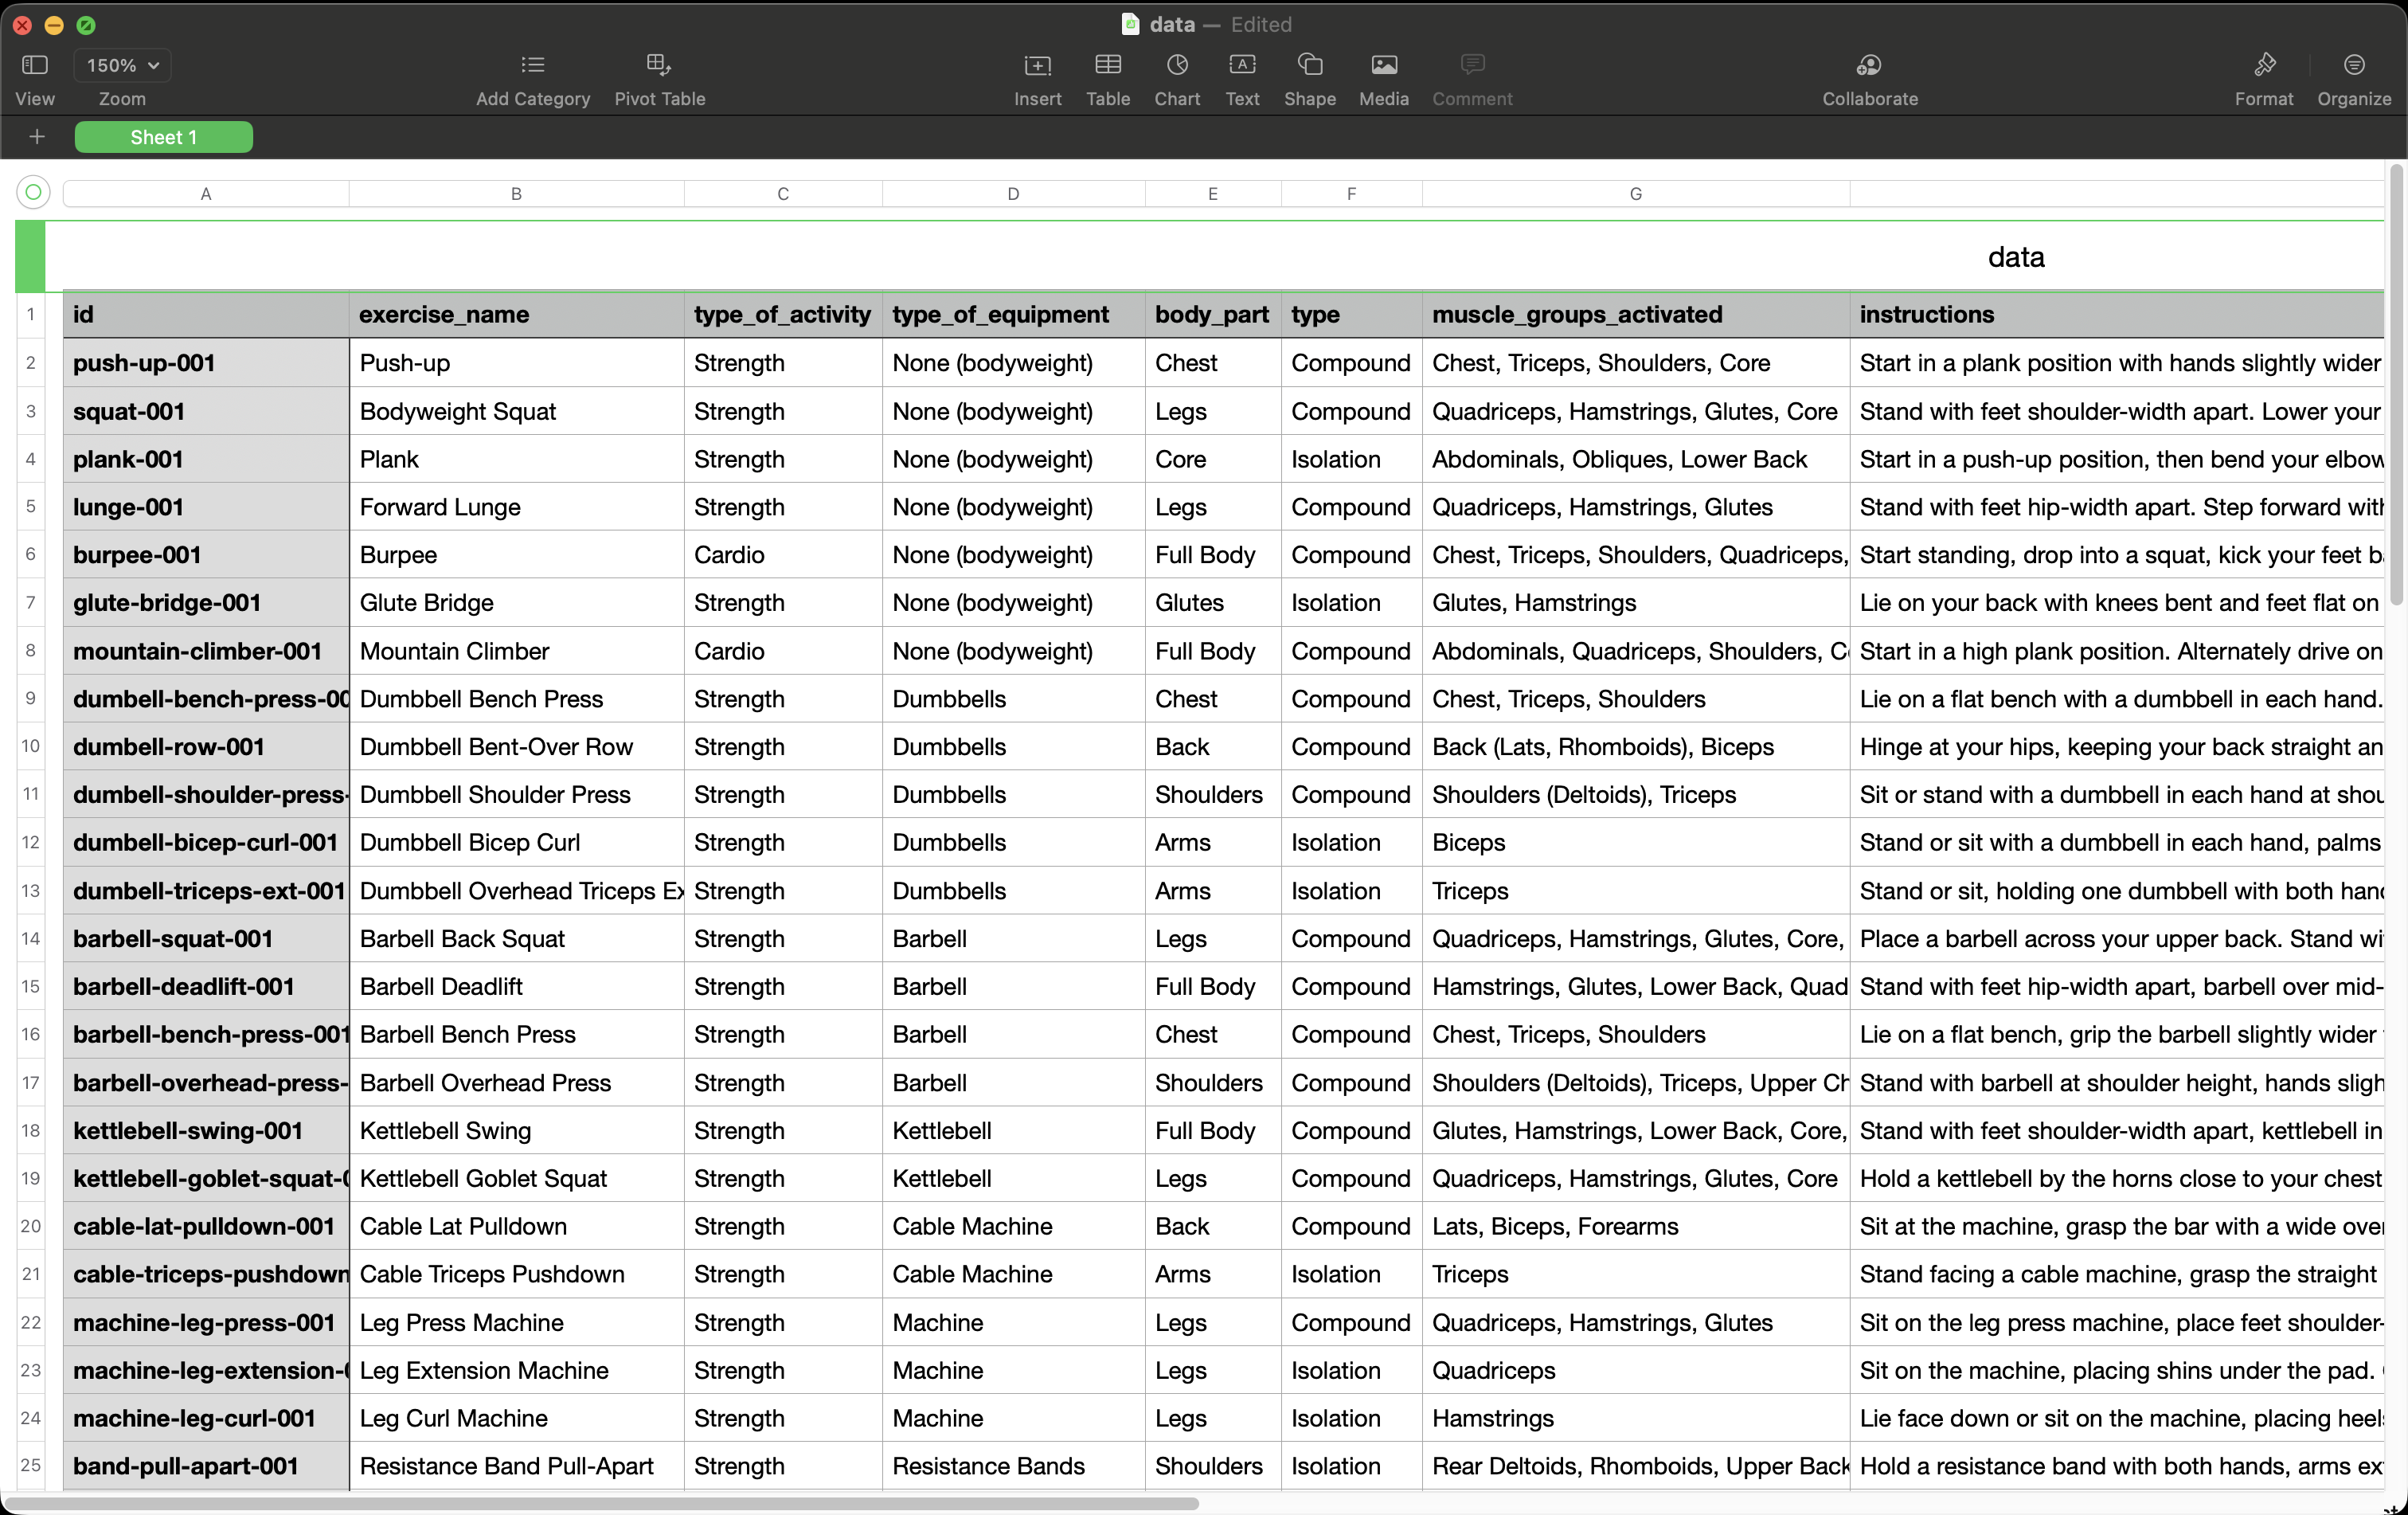
Task: Click Resistance Bands equipment cell
Action: (x=1013, y=1466)
